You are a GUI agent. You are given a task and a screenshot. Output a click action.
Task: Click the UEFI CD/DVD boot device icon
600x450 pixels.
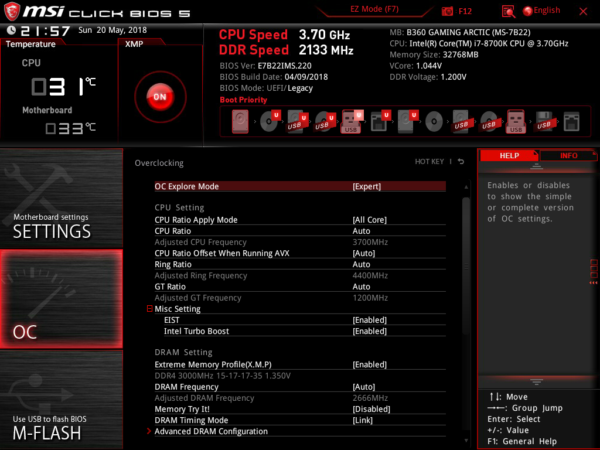coord(270,121)
